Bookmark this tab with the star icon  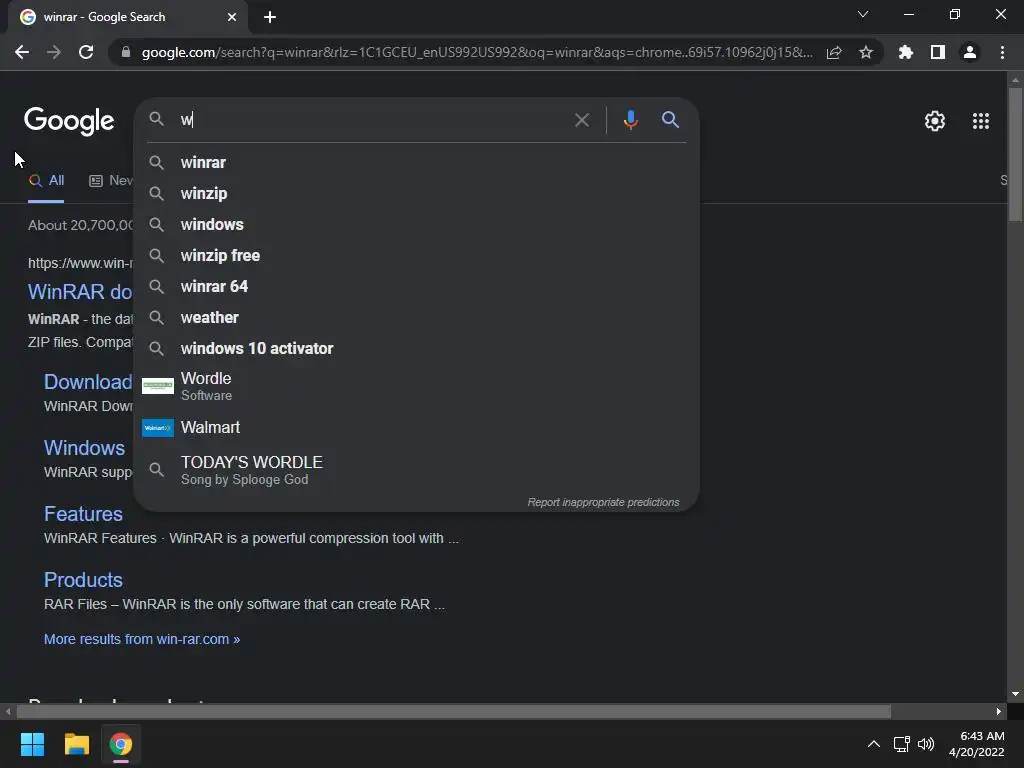[866, 52]
